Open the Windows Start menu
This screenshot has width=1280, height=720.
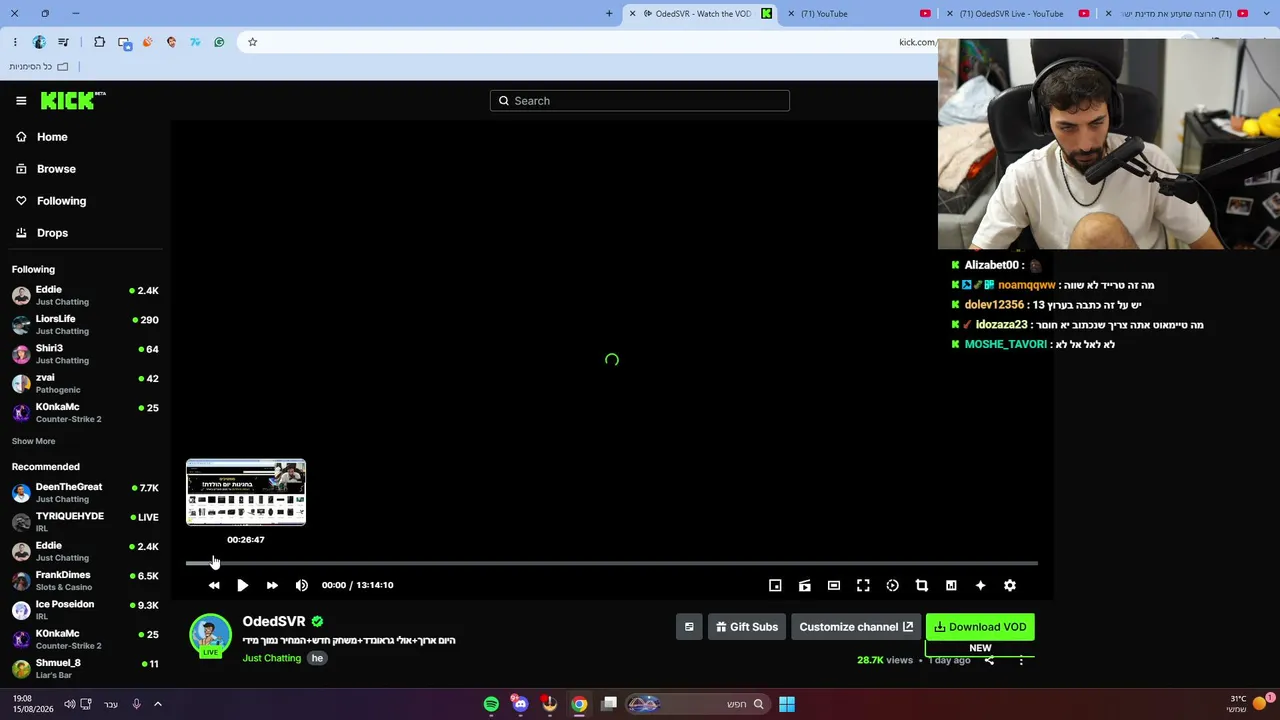[787, 704]
